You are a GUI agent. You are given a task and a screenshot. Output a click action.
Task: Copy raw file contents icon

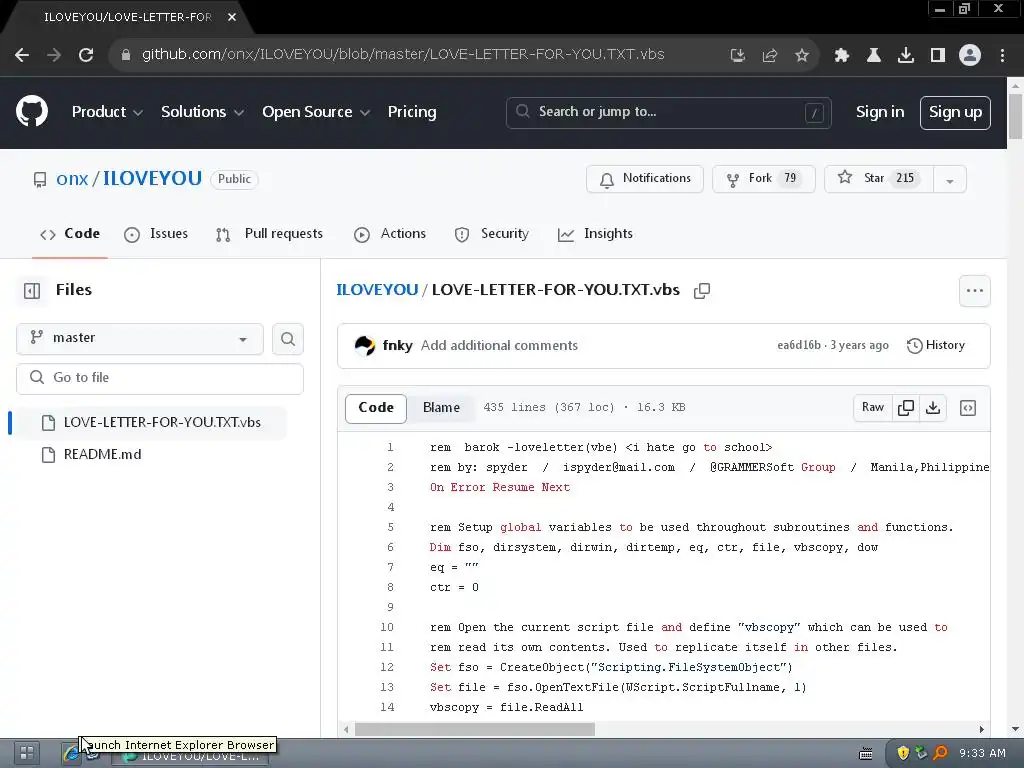(906, 408)
